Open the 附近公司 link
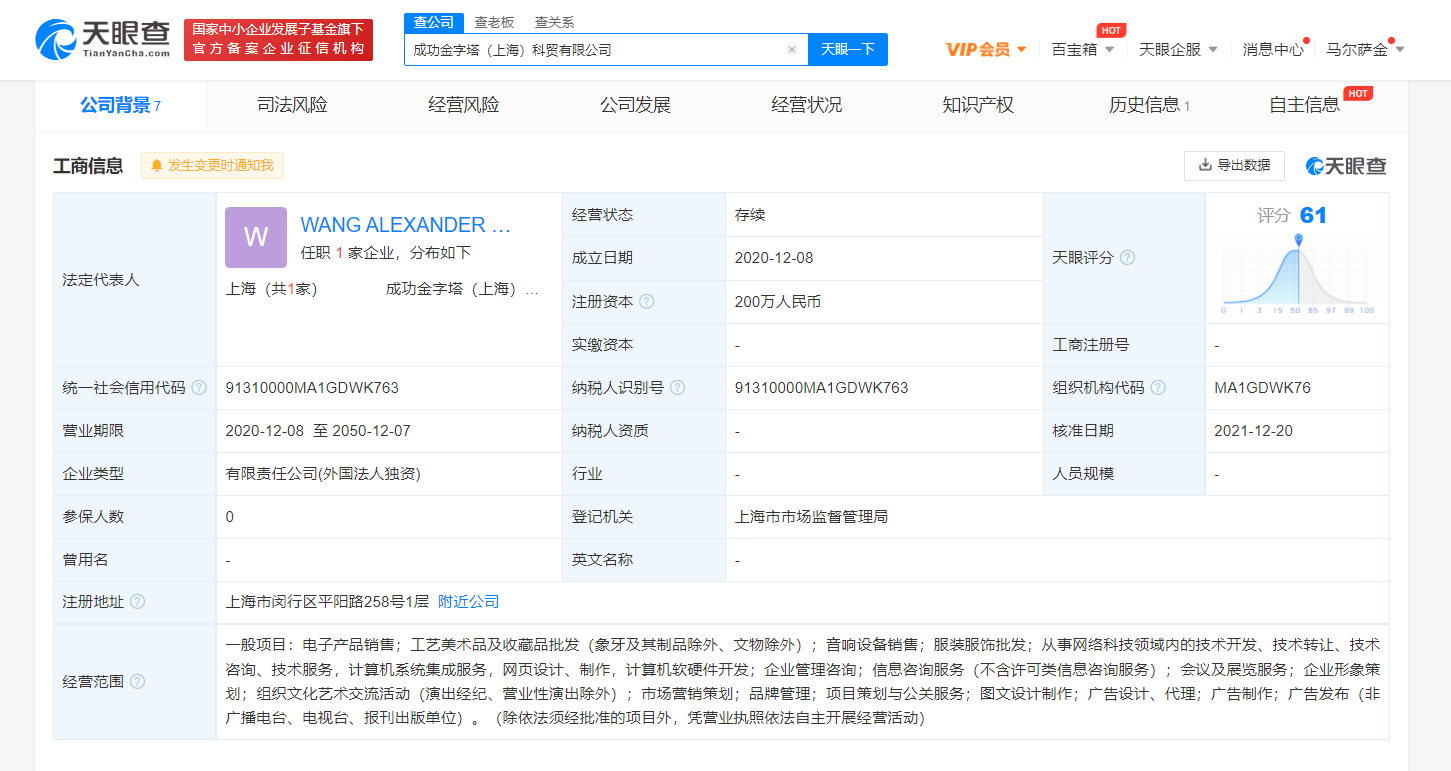1451x771 pixels. pyautogui.click(x=468, y=602)
